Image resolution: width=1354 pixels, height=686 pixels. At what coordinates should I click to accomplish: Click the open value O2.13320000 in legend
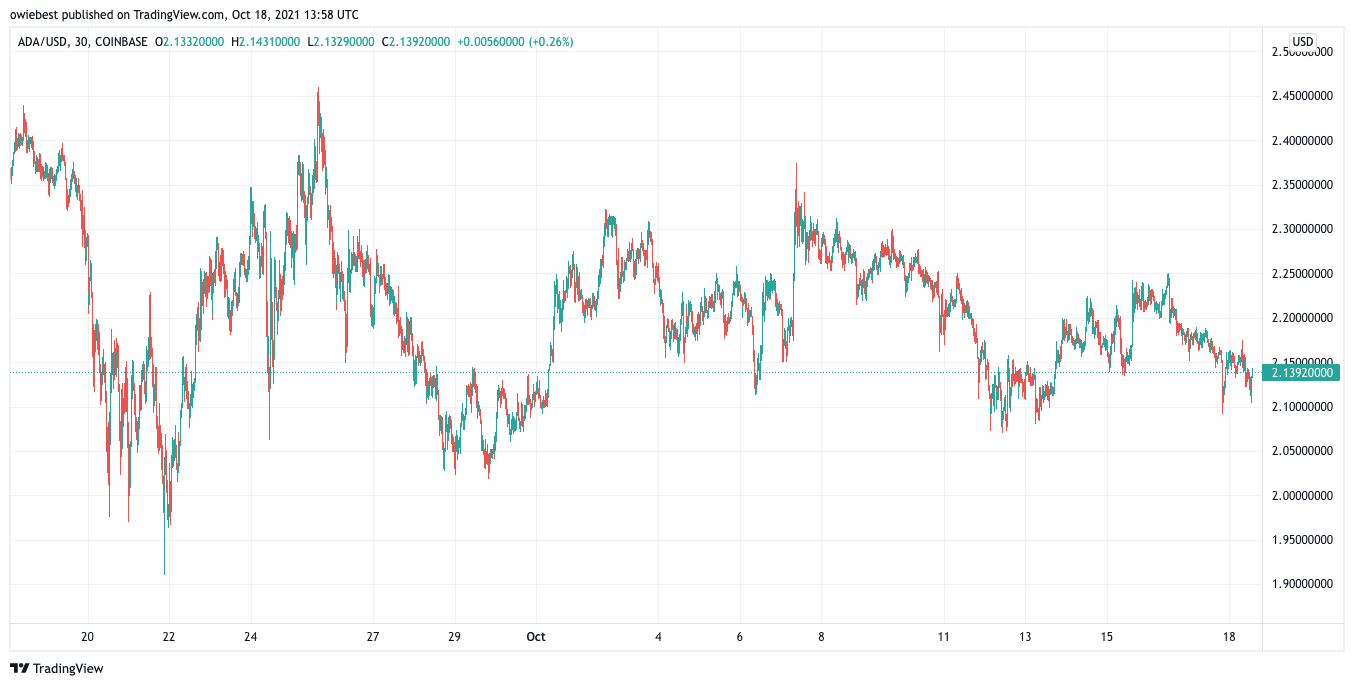[x=192, y=42]
